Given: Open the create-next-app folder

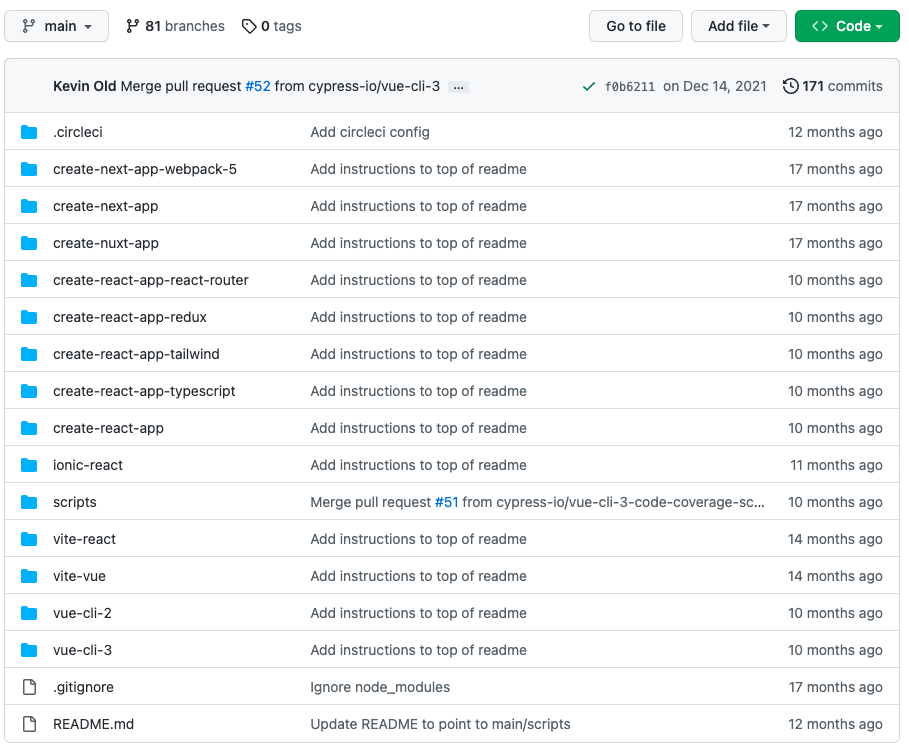Looking at the screenshot, I should pyautogui.click(x=106, y=206).
